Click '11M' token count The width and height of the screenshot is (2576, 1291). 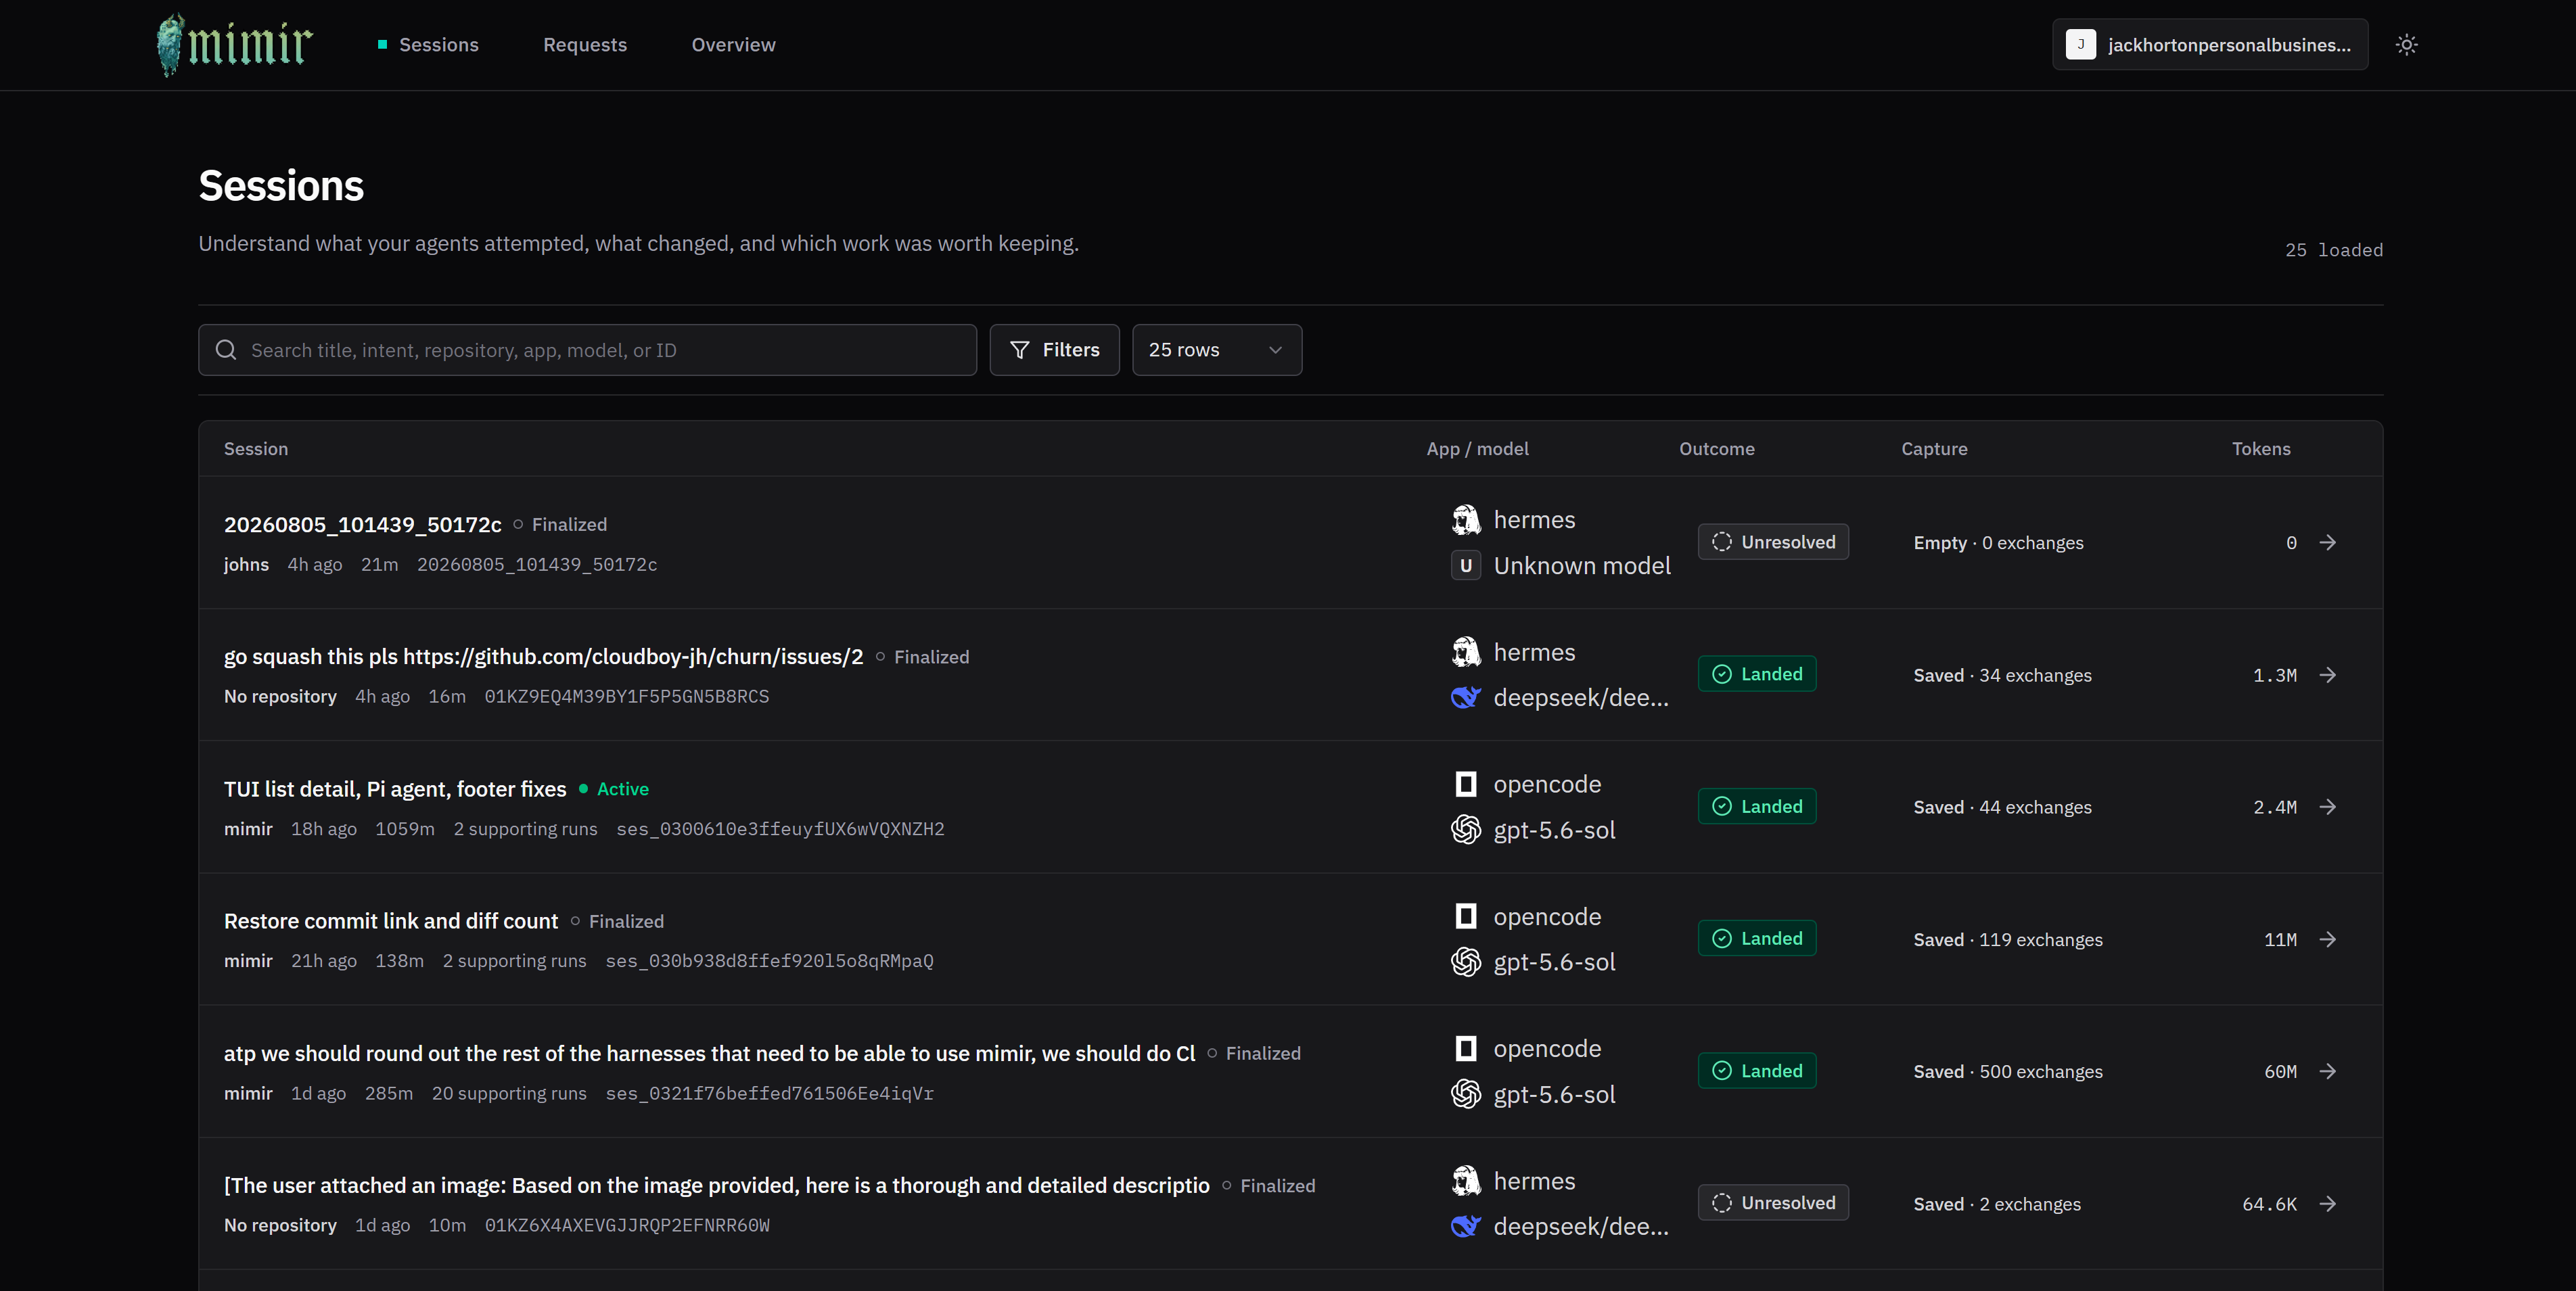point(2280,939)
